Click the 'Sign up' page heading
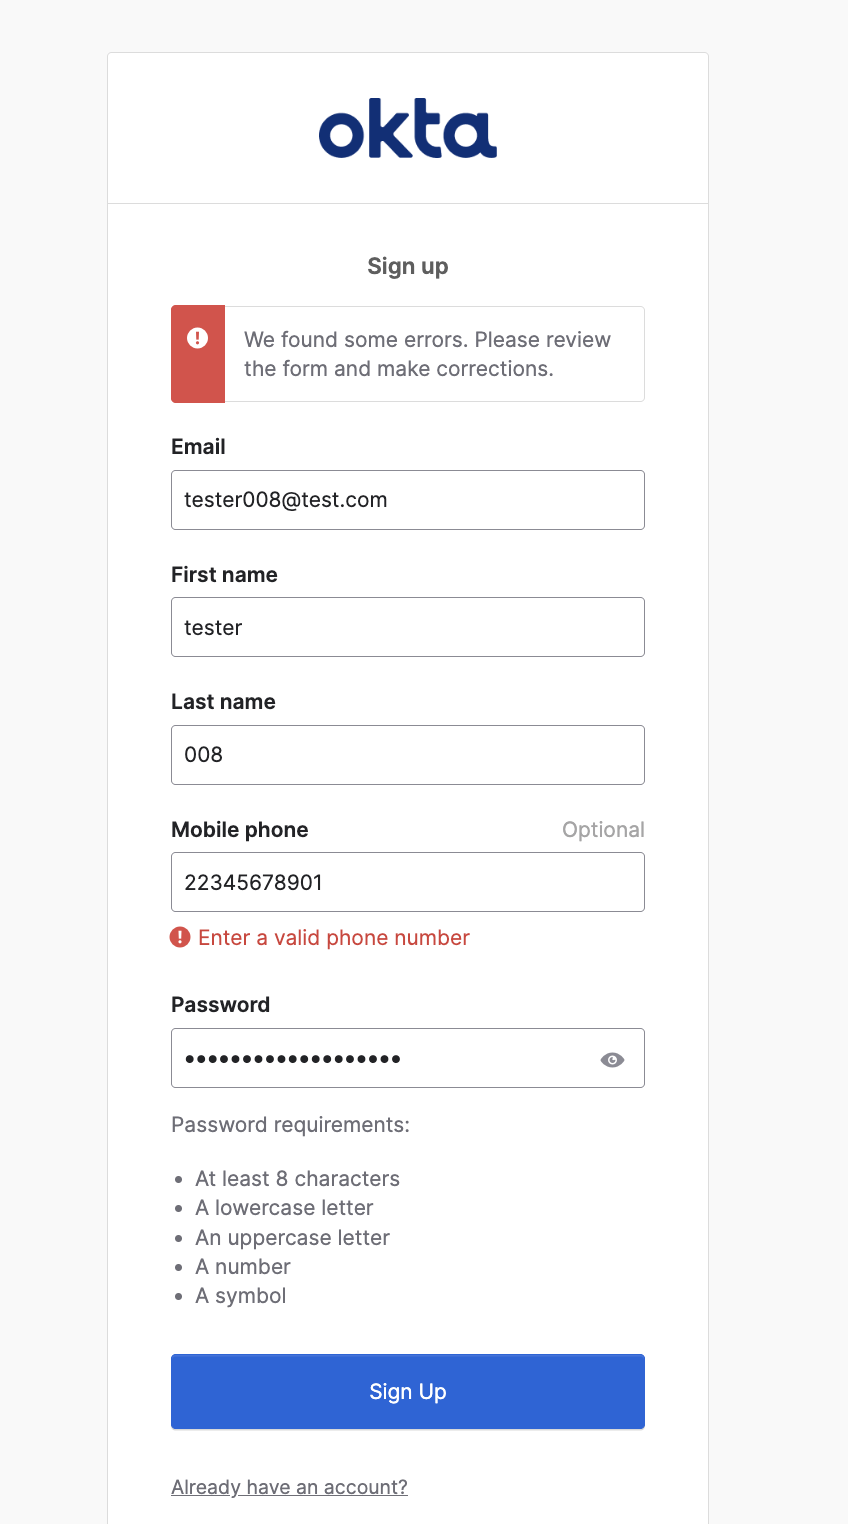This screenshot has width=848, height=1524. (x=407, y=266)
